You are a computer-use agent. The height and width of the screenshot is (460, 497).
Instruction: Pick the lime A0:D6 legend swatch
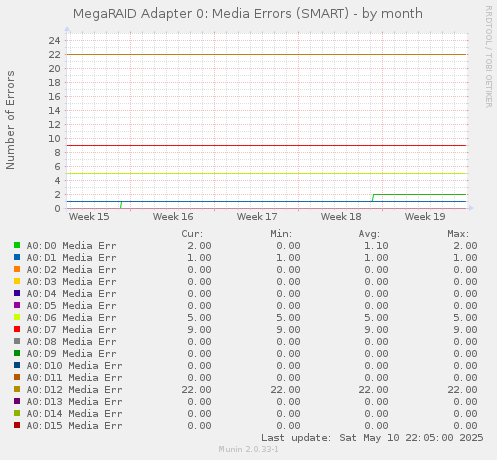17,317
